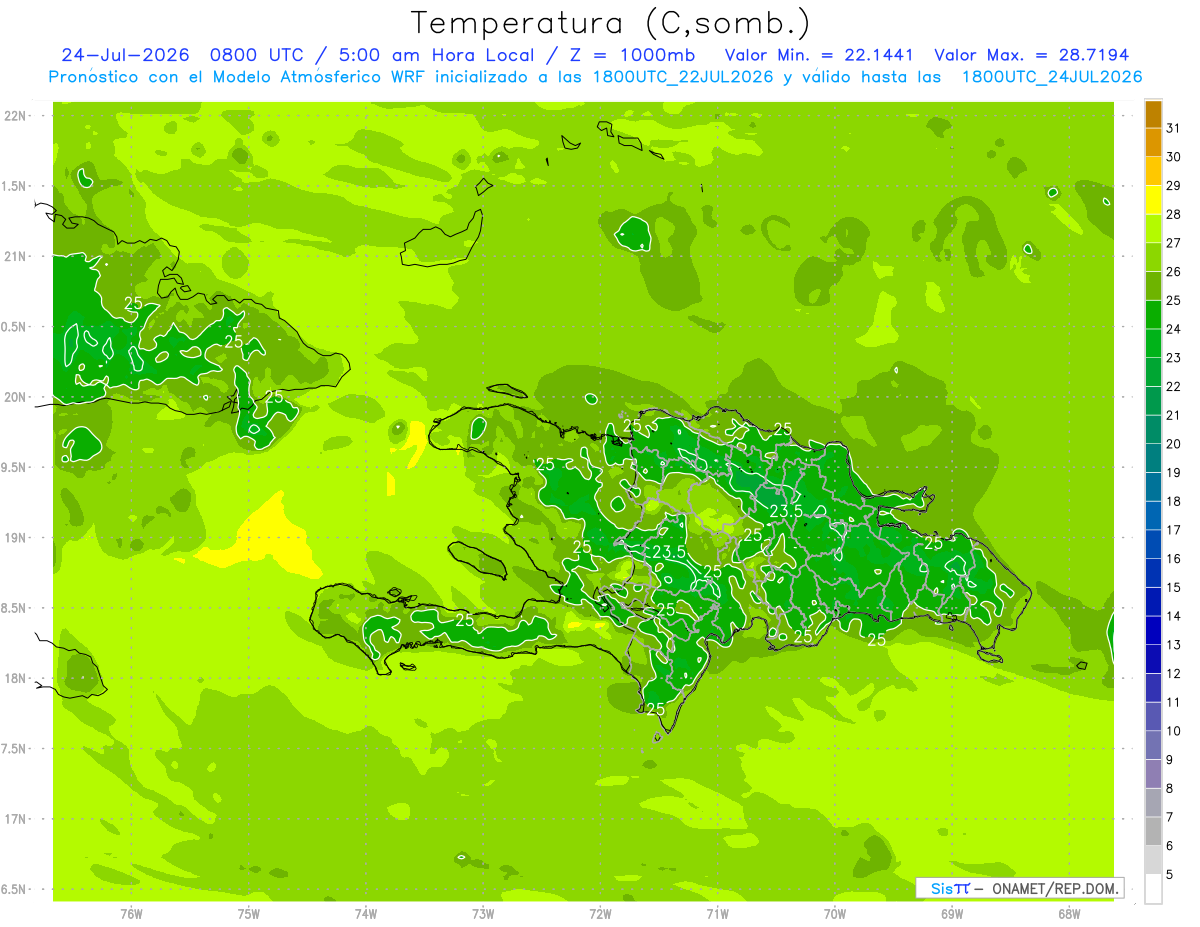Click the latitude label "17N"
1200x927 pixels.
coord(16,820)
